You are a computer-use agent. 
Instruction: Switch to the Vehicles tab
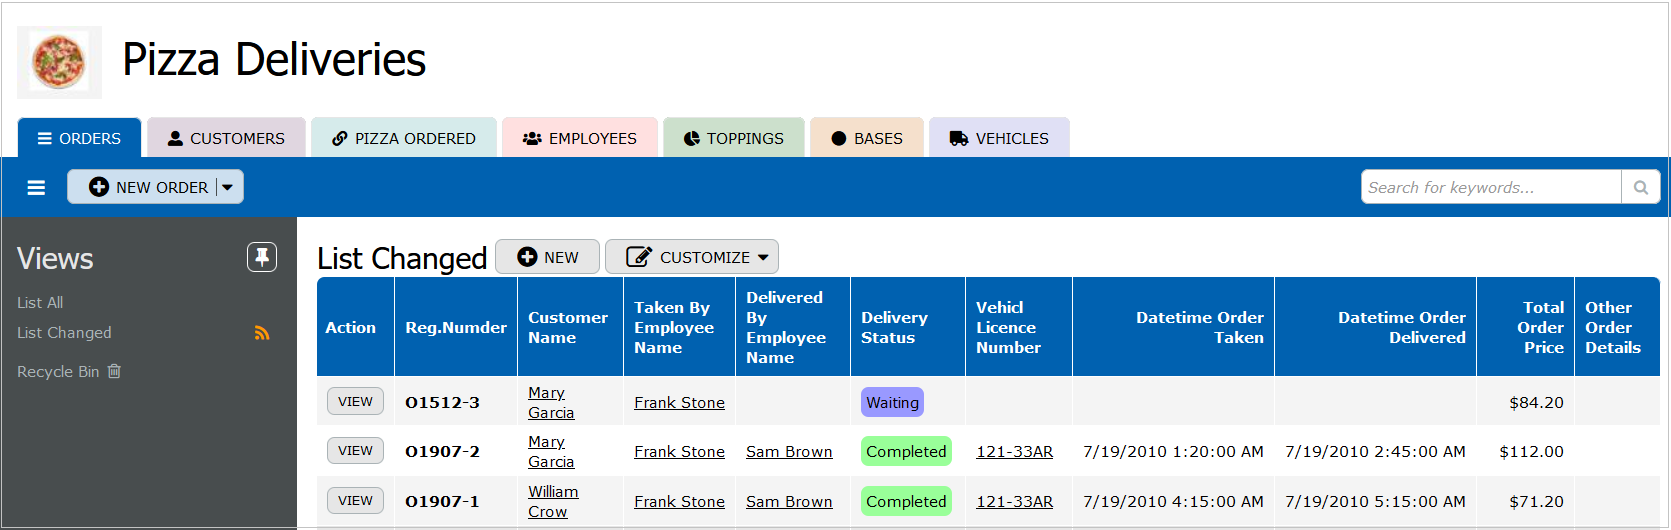(x=999, y=138)
